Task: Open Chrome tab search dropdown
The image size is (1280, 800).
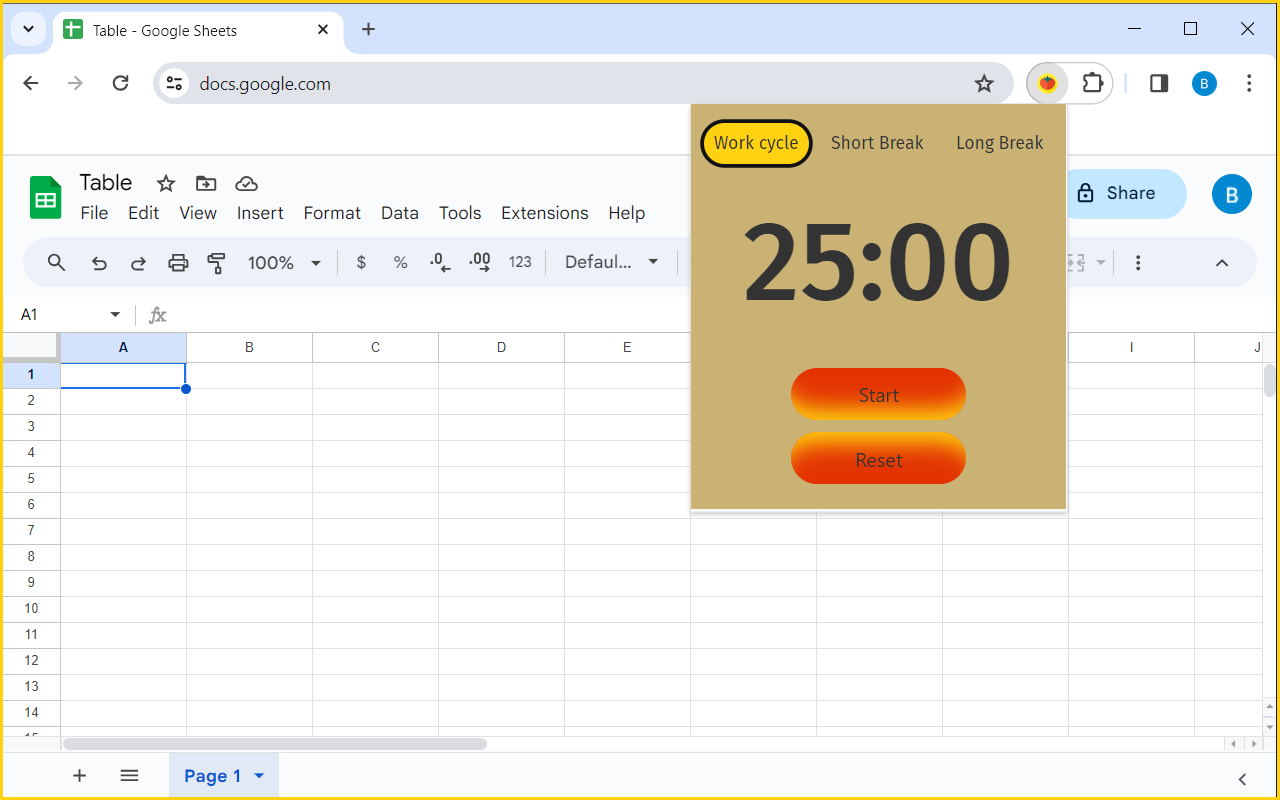Action: [x=28, y=30]
